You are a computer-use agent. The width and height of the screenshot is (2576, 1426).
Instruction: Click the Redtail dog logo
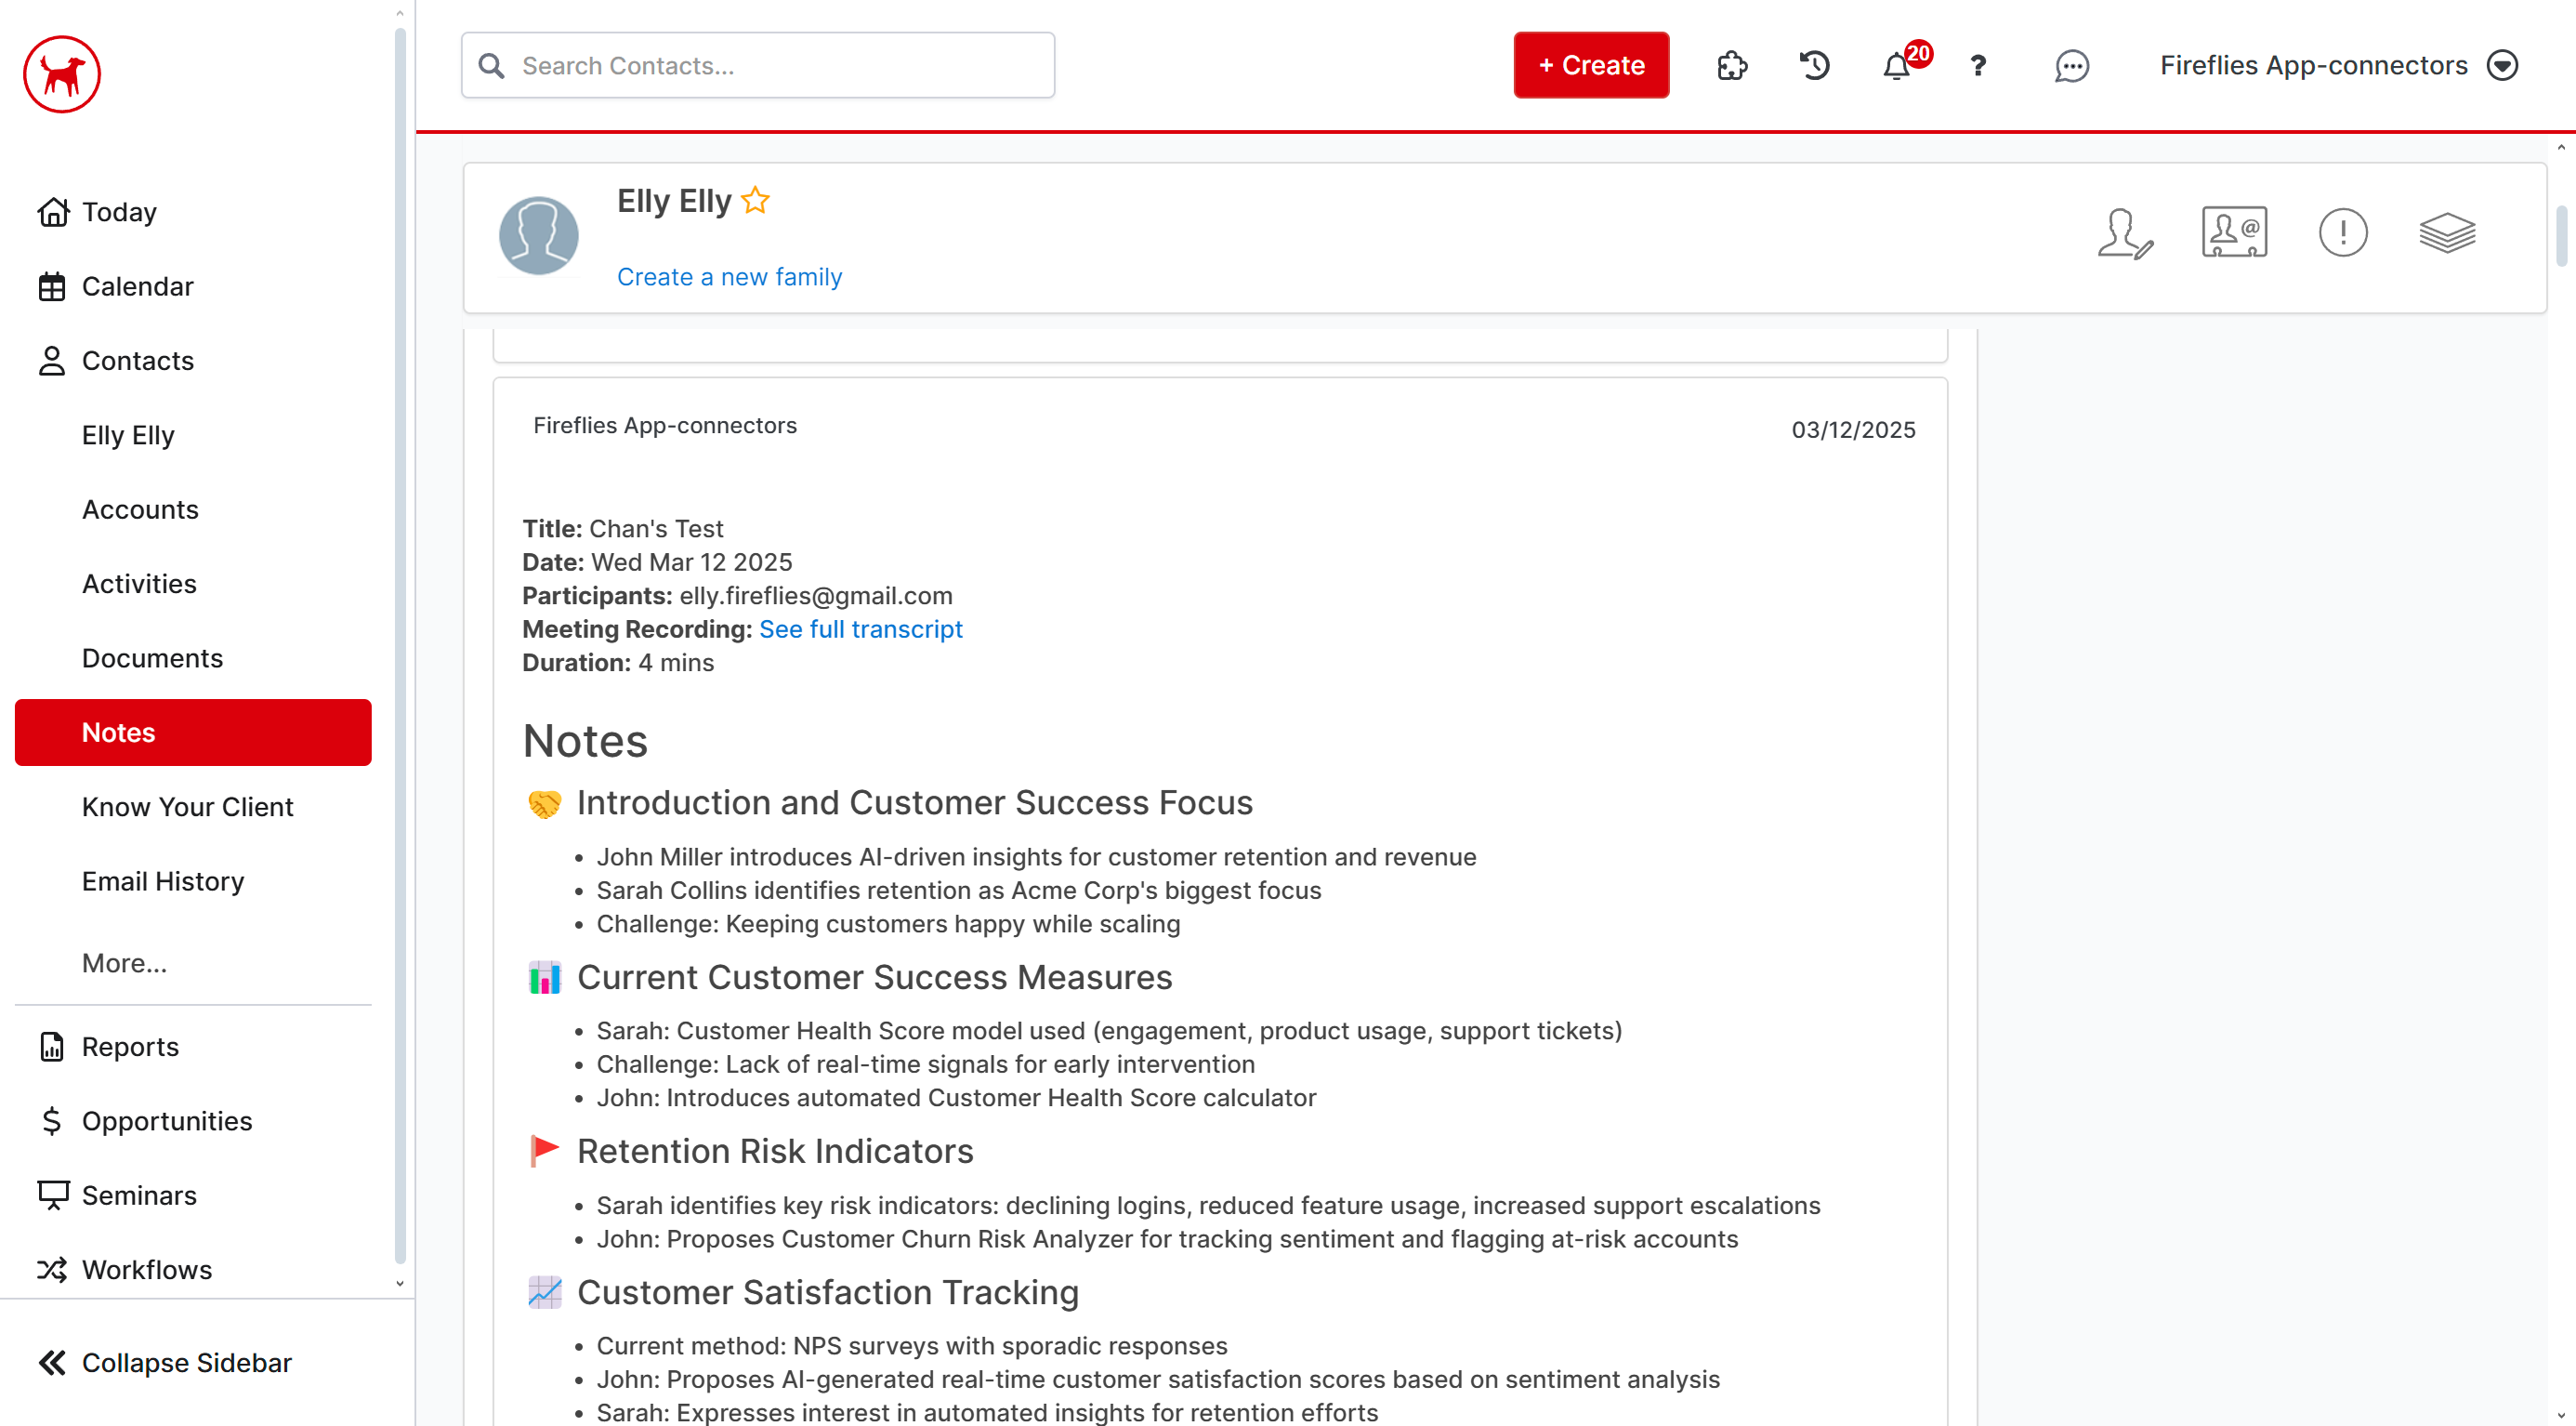pyautogui.click(x=62, y=74)
